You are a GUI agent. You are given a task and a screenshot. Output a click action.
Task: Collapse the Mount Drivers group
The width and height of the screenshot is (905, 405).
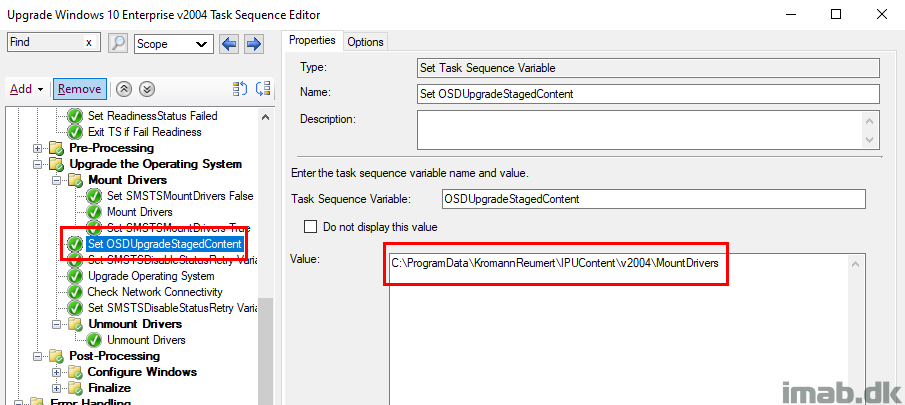pyautogui.click(x=57, y=181)
